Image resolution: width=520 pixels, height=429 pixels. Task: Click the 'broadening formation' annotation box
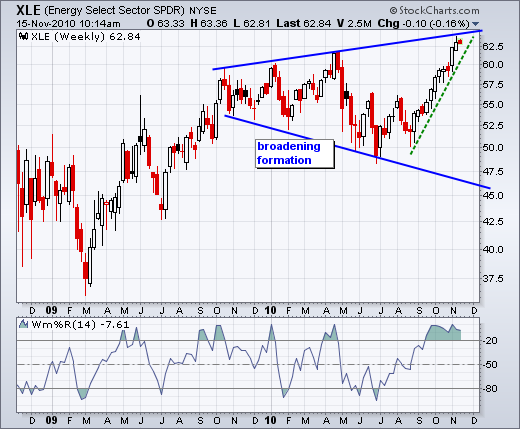click(x=295, y=154)
